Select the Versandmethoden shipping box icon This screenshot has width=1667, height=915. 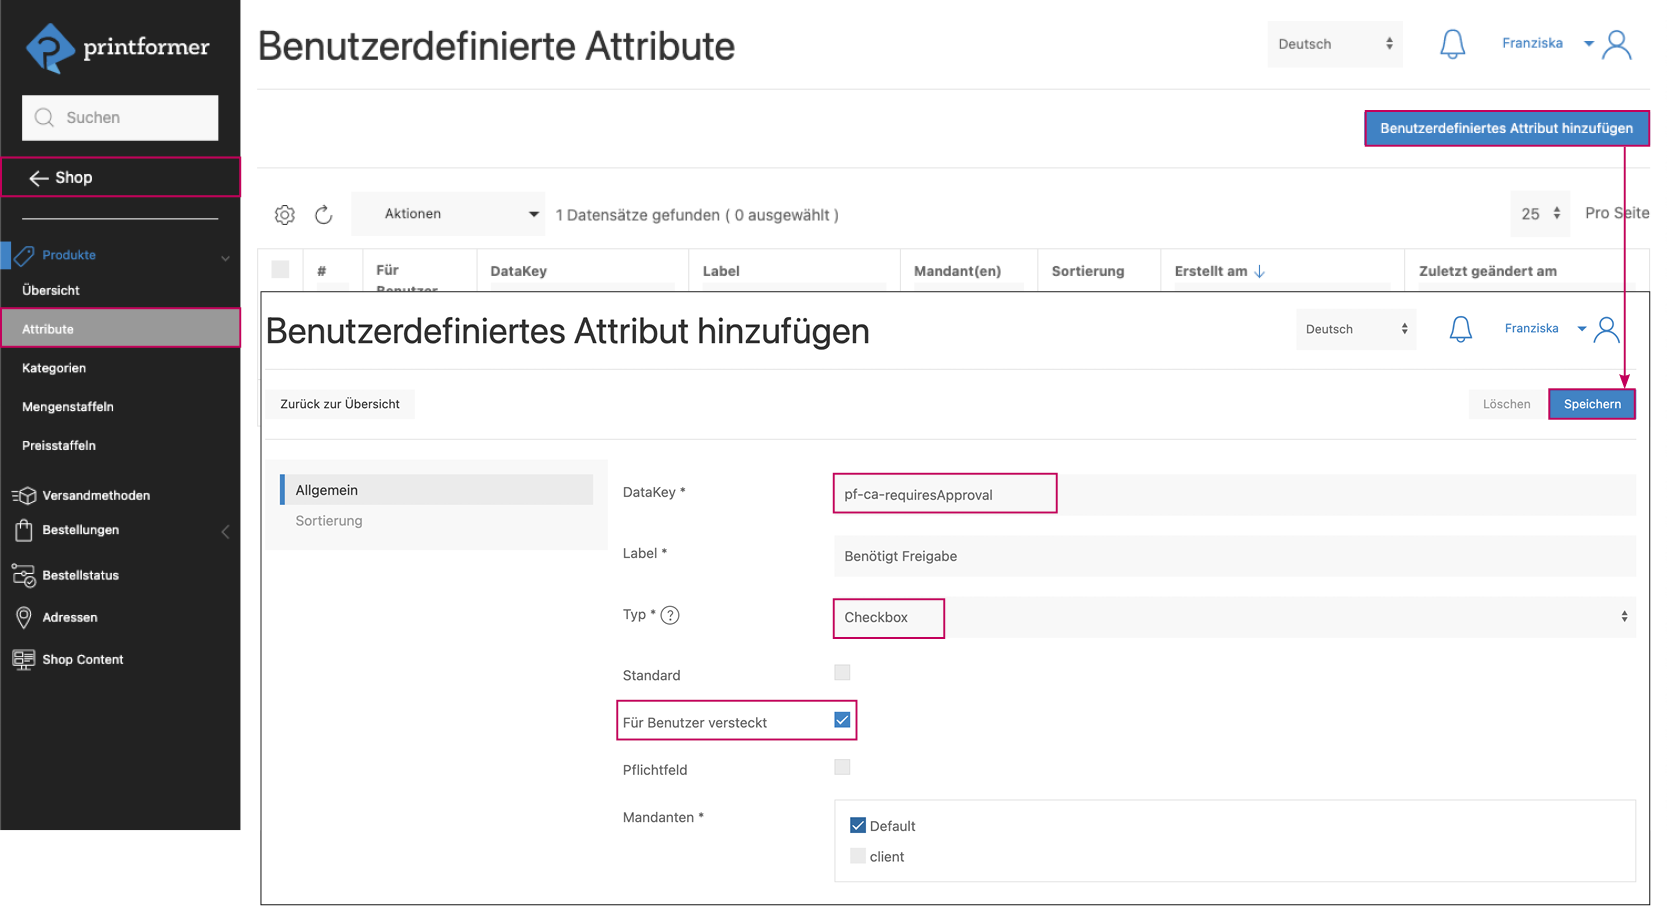click(x=23, y=495)
